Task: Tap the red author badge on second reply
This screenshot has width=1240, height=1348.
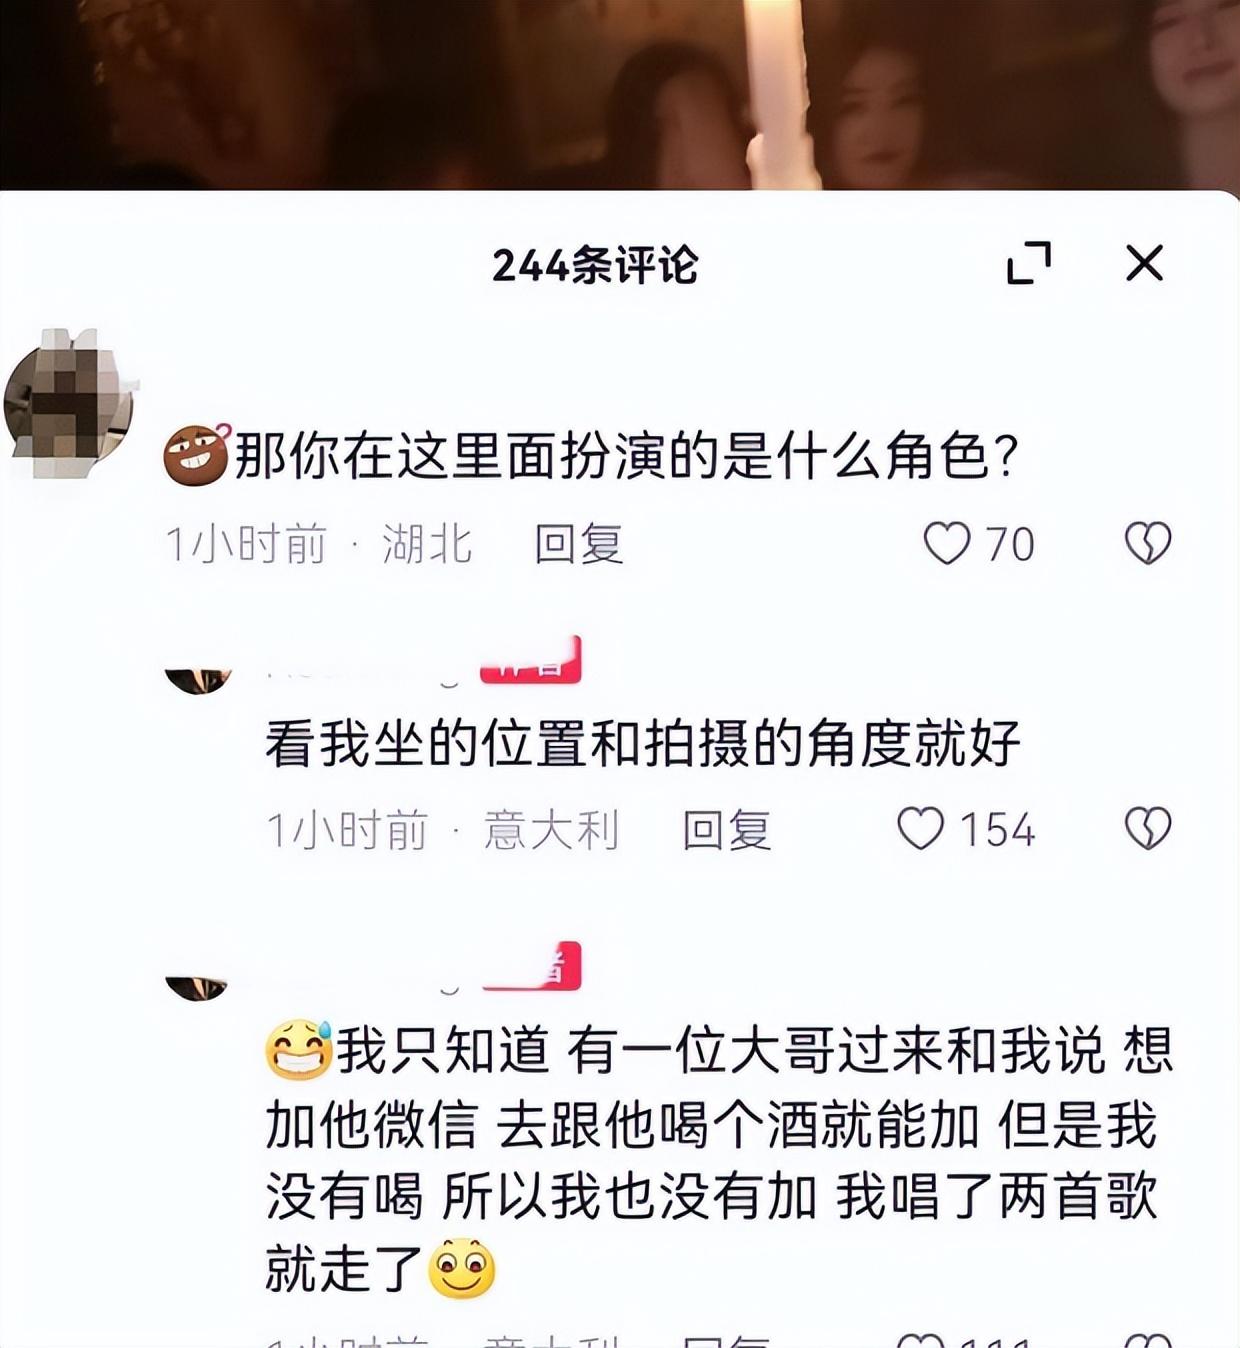Action: (x=533, y=967)
